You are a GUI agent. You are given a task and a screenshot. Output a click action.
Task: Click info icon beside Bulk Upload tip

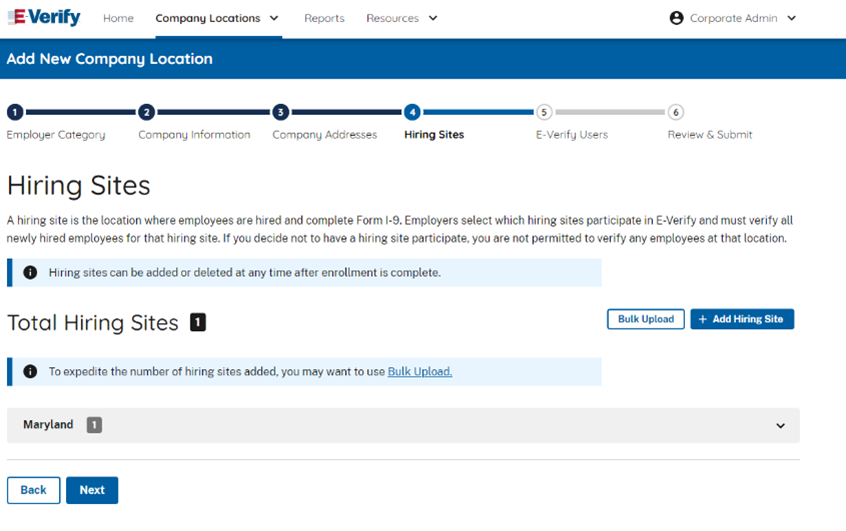pos(30,371)
